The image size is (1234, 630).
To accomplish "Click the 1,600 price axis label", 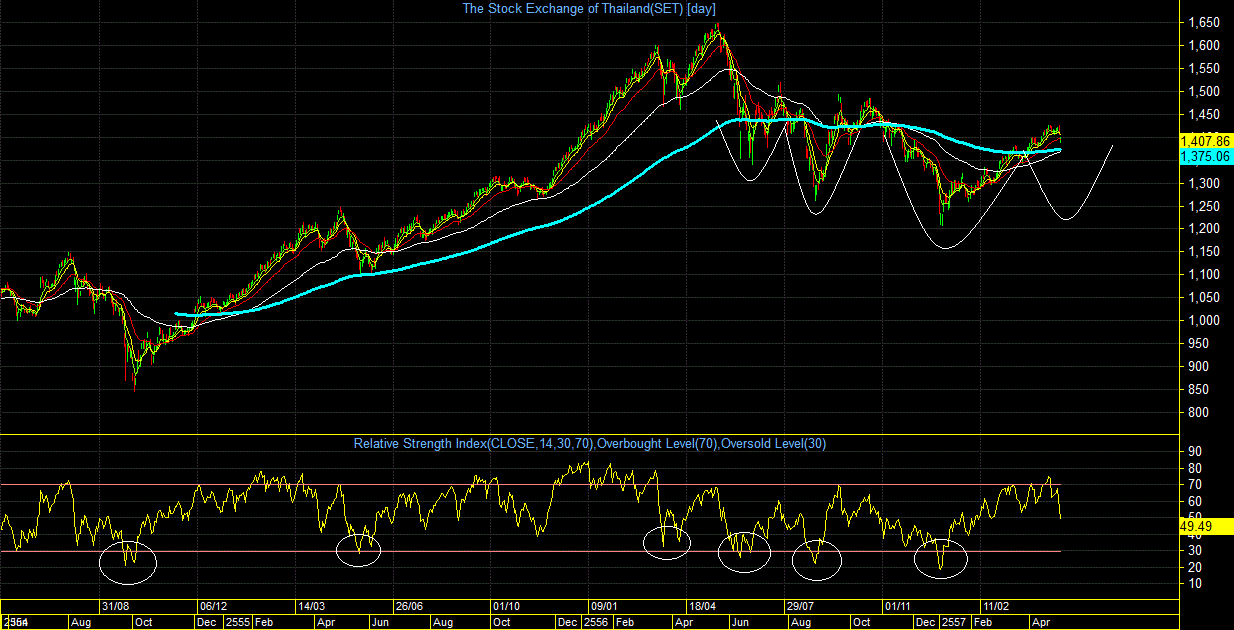I will [x=1202, y=45].
